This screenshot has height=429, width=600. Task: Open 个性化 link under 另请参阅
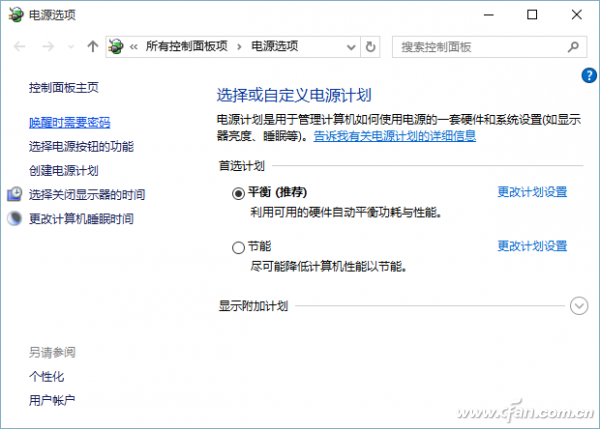pyautogui.click(x=46, y=377)
